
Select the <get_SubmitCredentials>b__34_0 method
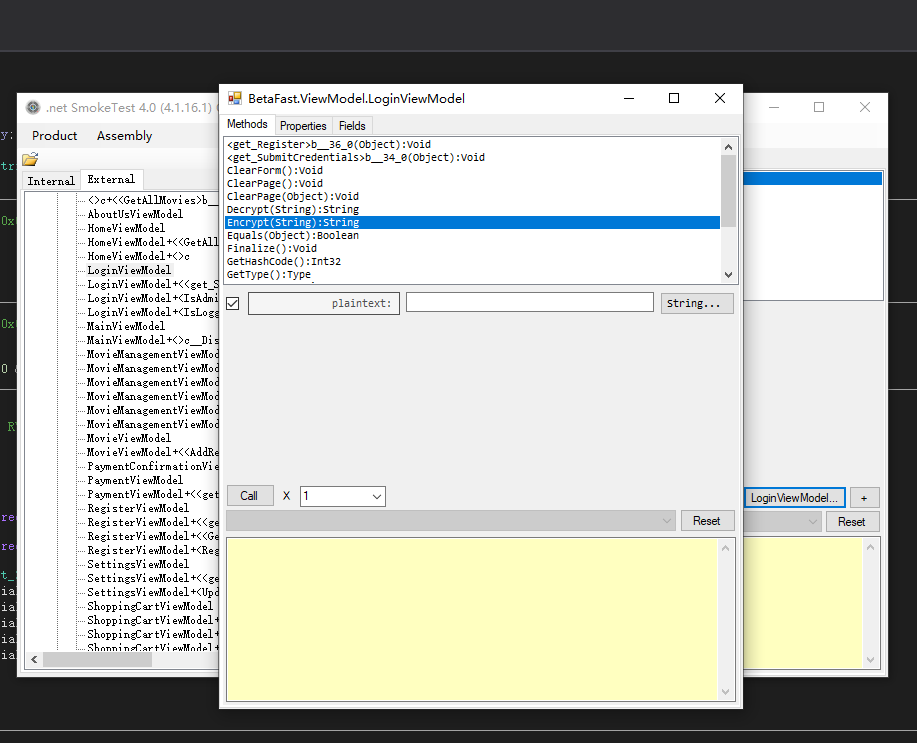click(473, 157)
